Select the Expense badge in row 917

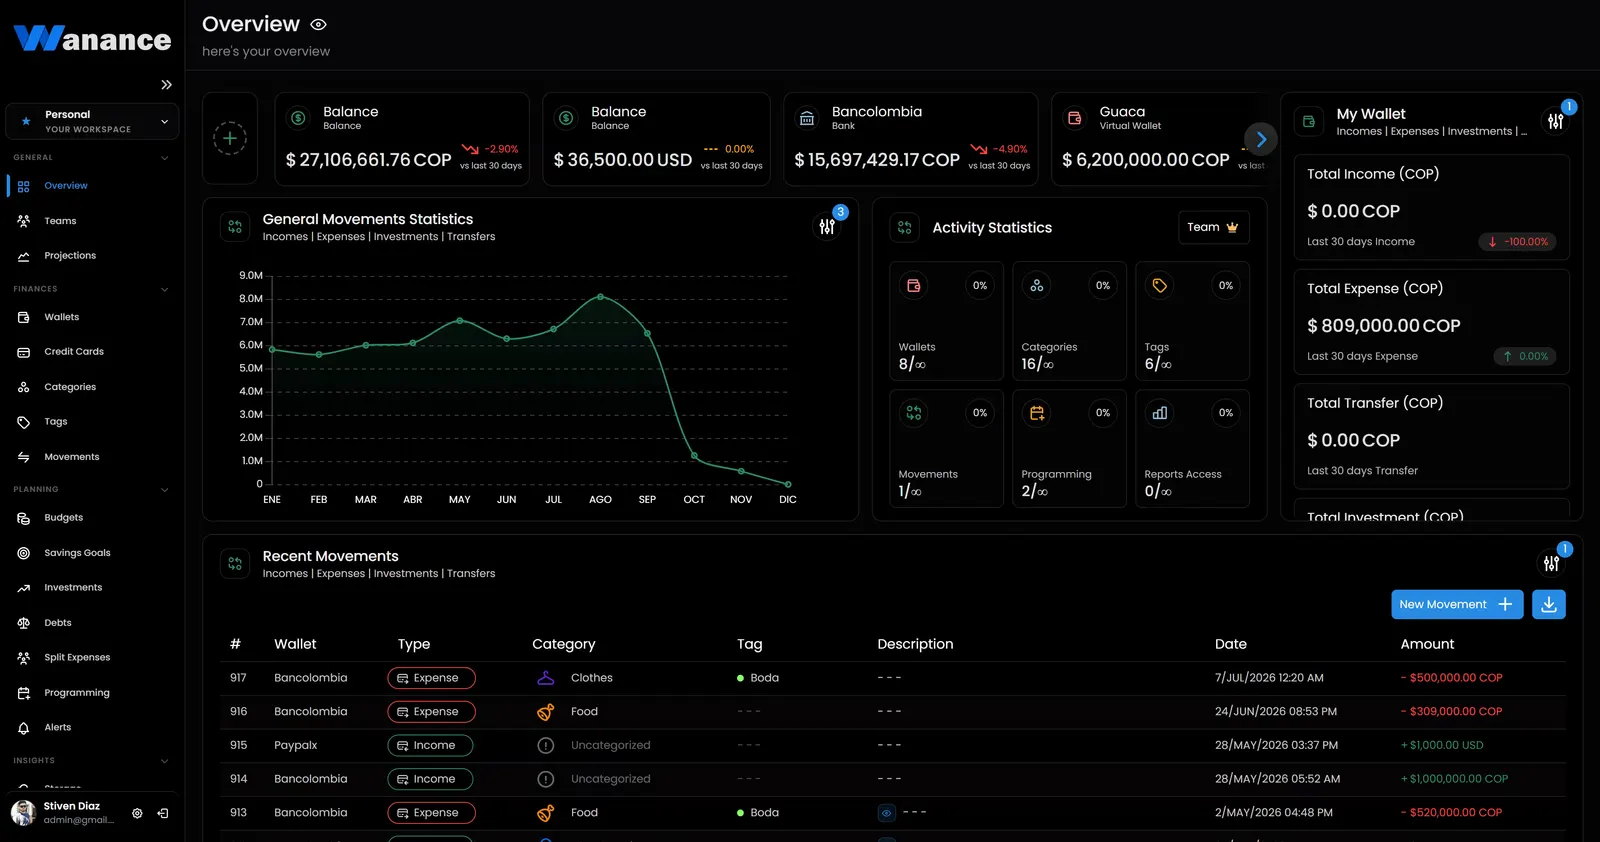pyautogui.click(x=431, y=678)
